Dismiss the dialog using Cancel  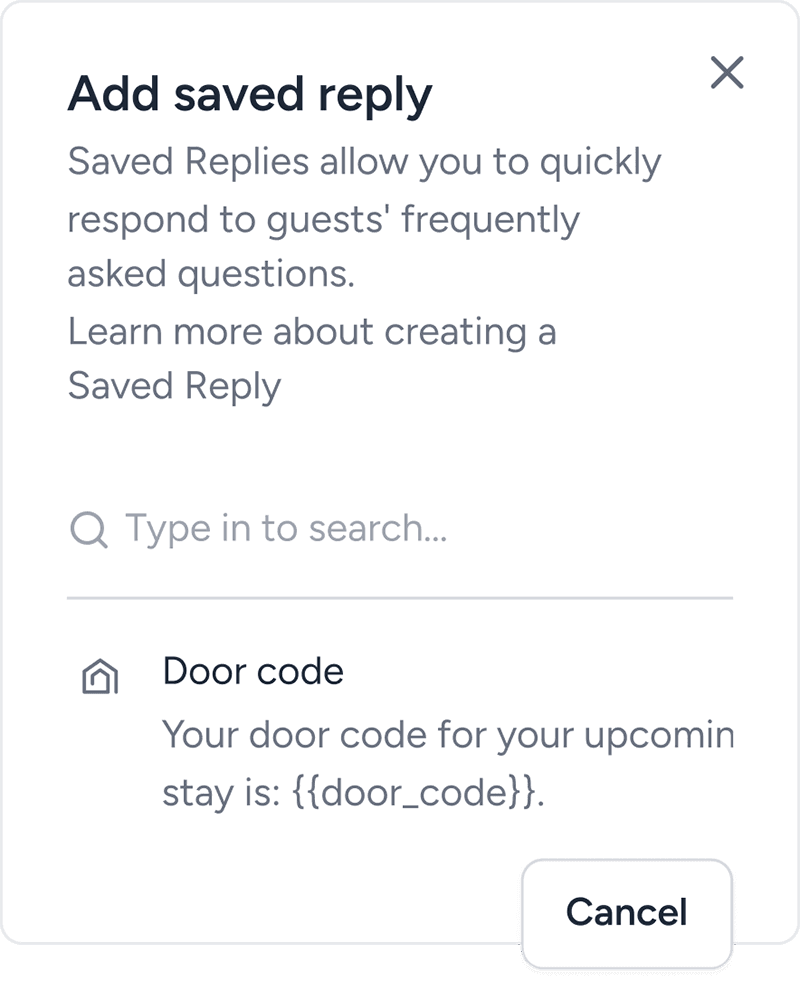point(626,911)
